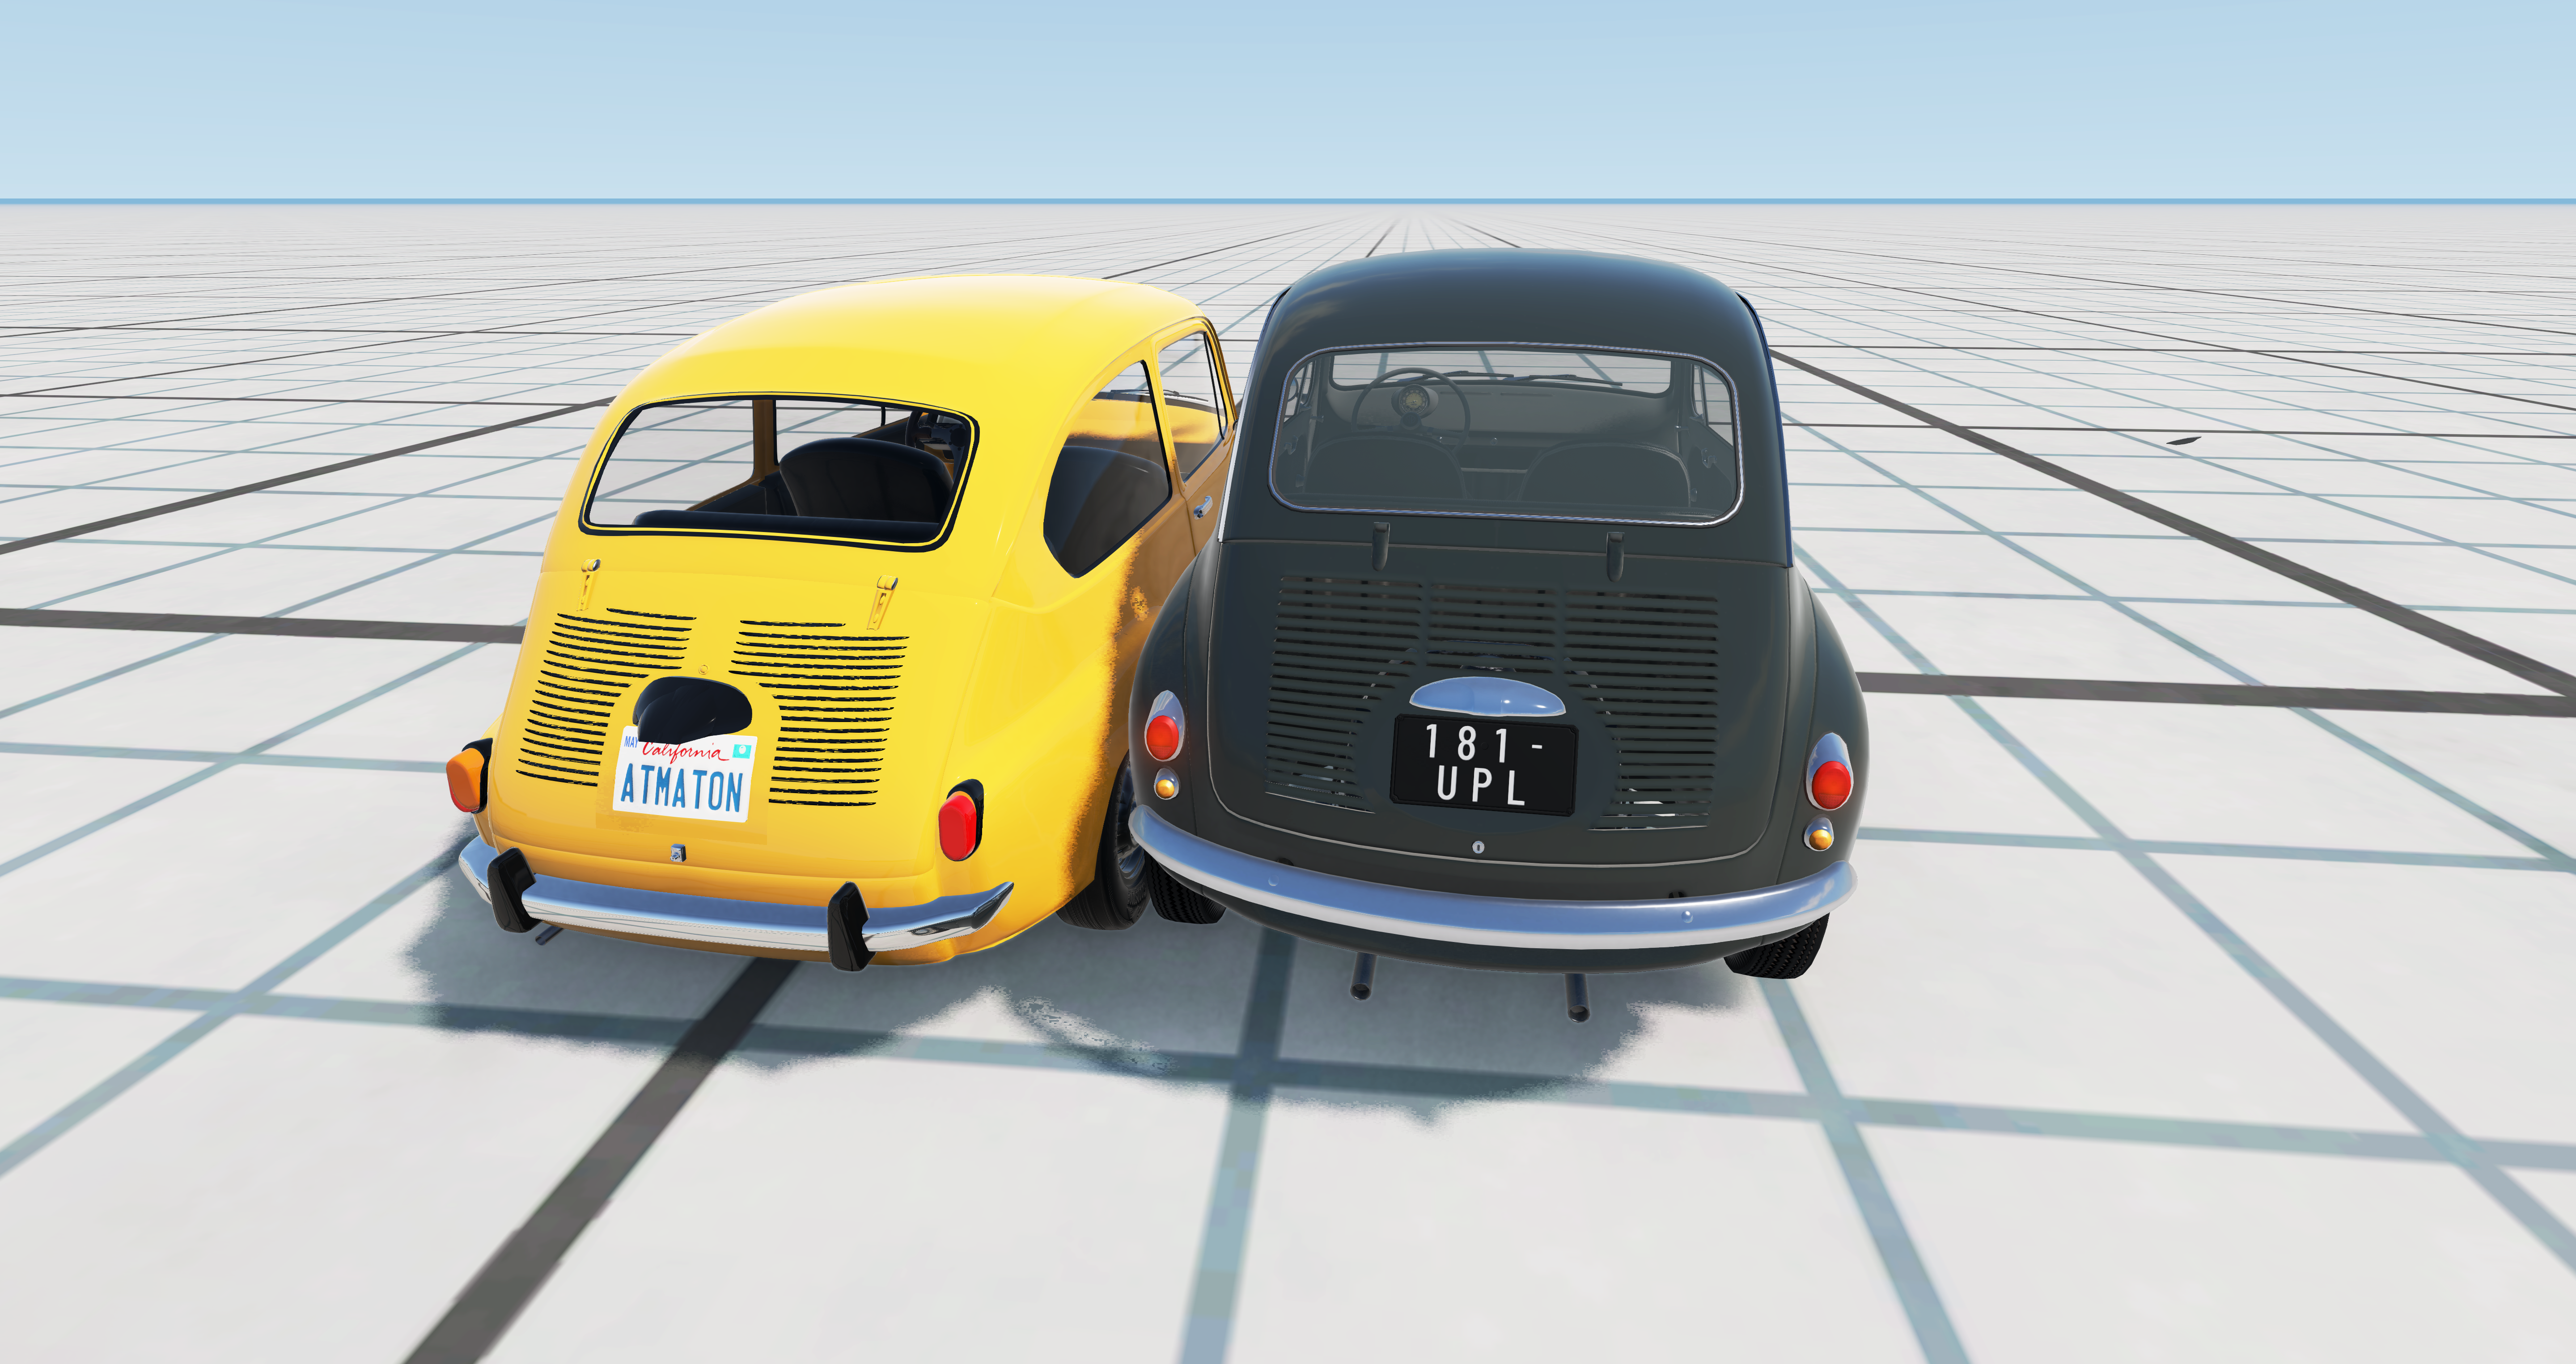Select the yellow car's rear window

coord(780,472)
